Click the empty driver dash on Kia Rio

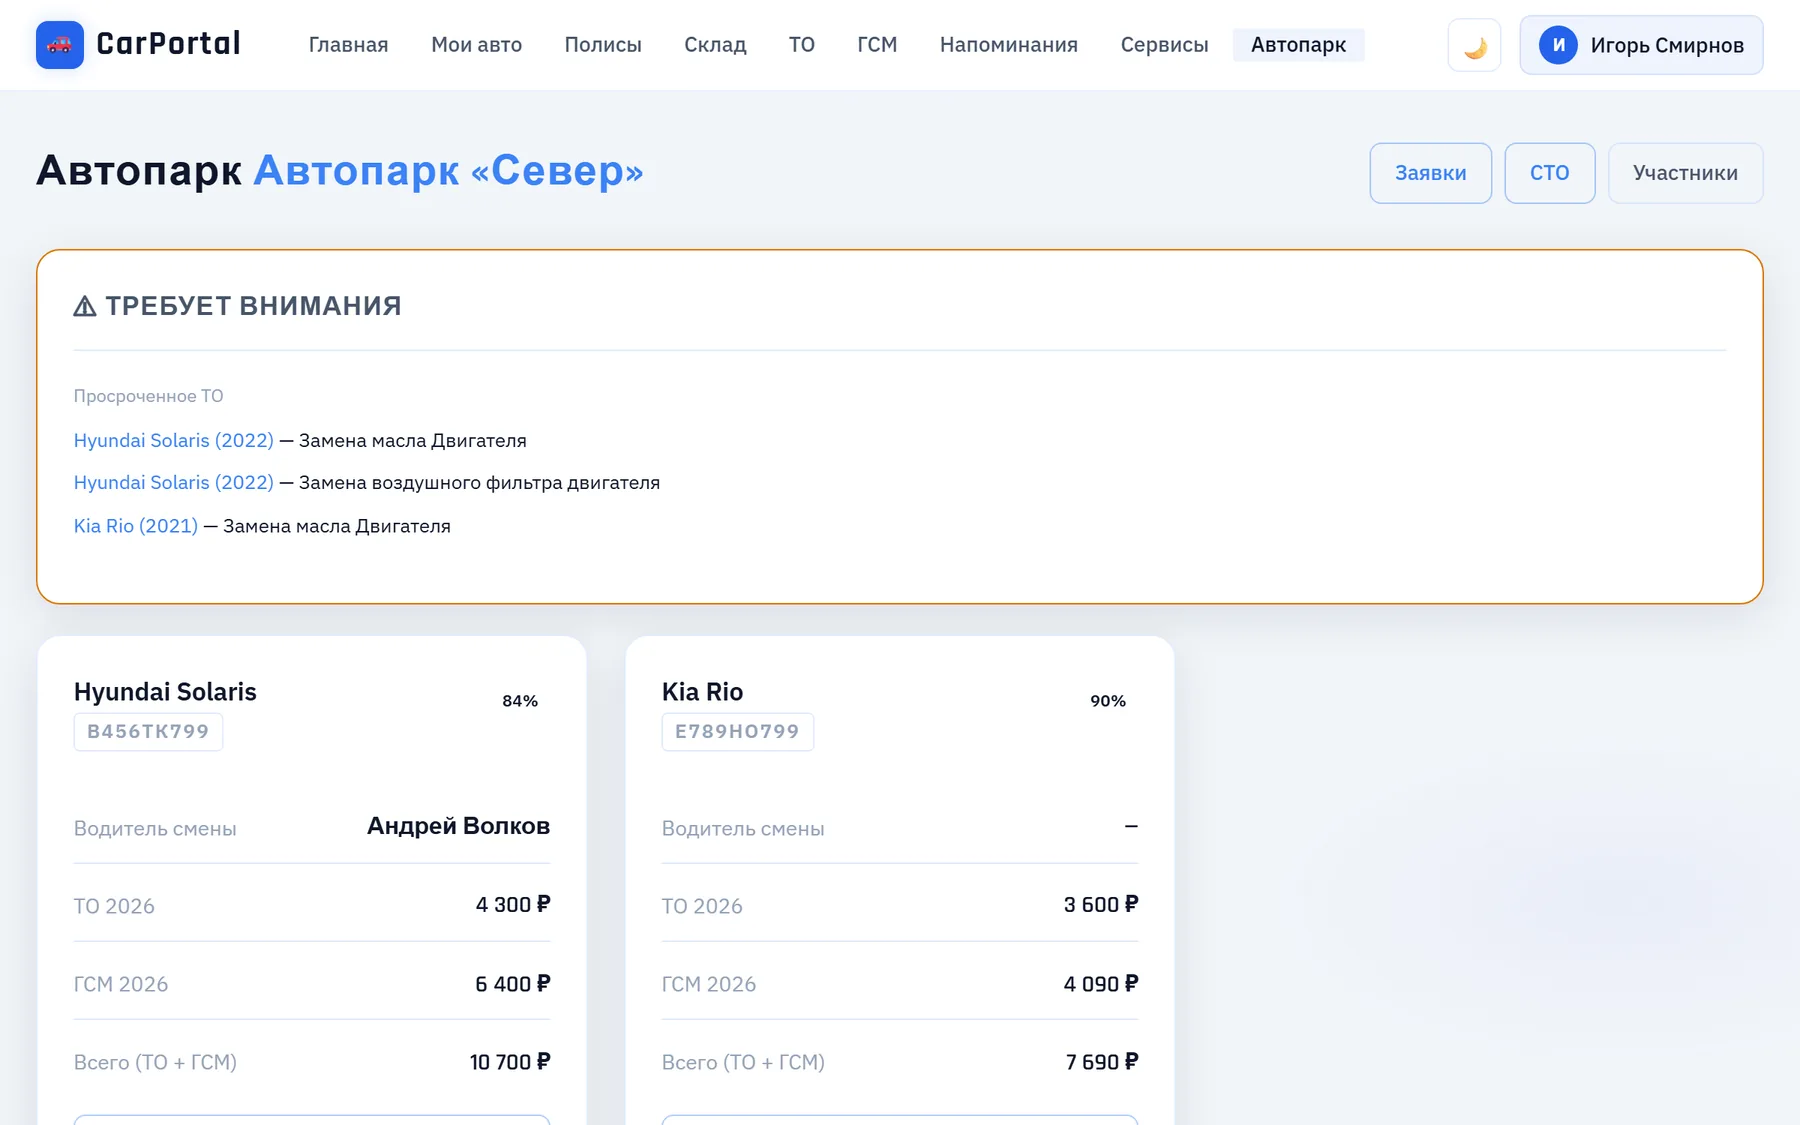1131,826
